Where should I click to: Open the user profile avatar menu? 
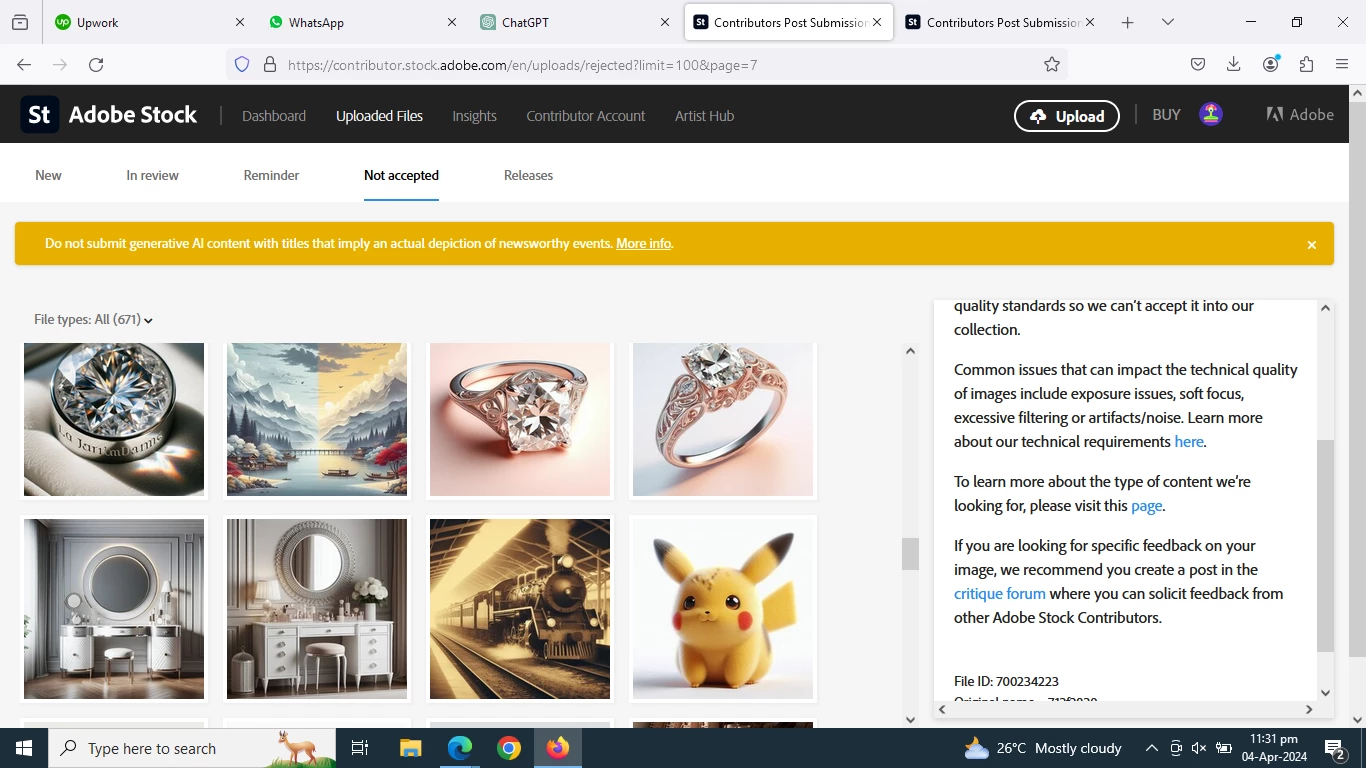pyautogui.click(x=1211, y=115)
